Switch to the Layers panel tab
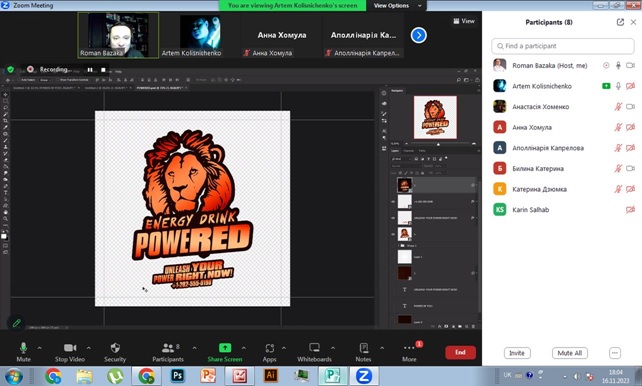Viewport: 642px width, 386px height. [x=396, y=151]
